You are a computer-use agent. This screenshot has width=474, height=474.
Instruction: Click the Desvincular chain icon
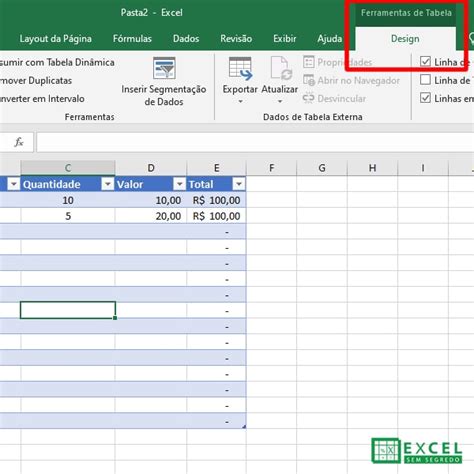point(309,98)
